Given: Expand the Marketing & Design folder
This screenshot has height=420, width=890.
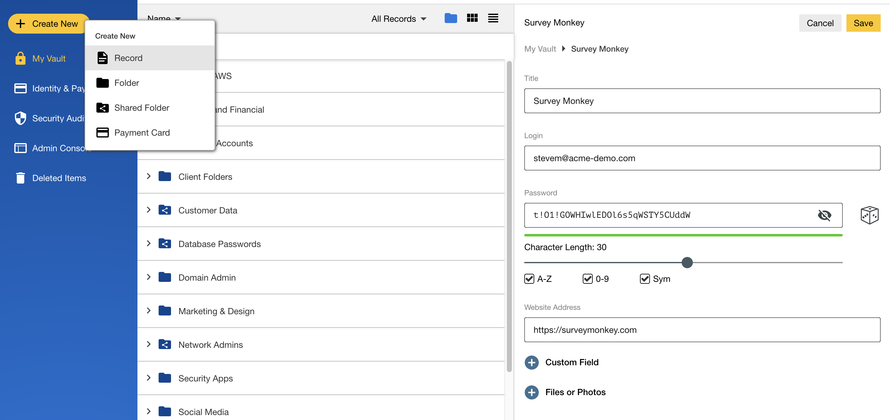Looking at the screenshot, I should tap(149, 310).
